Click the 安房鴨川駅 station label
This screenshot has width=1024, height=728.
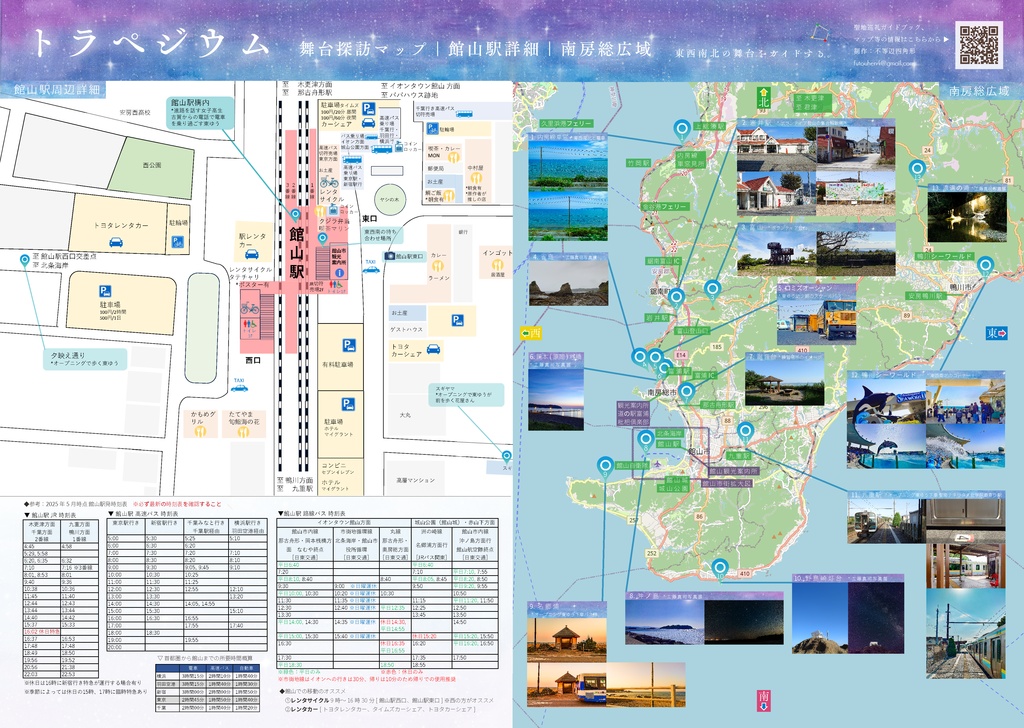point(925,296)
